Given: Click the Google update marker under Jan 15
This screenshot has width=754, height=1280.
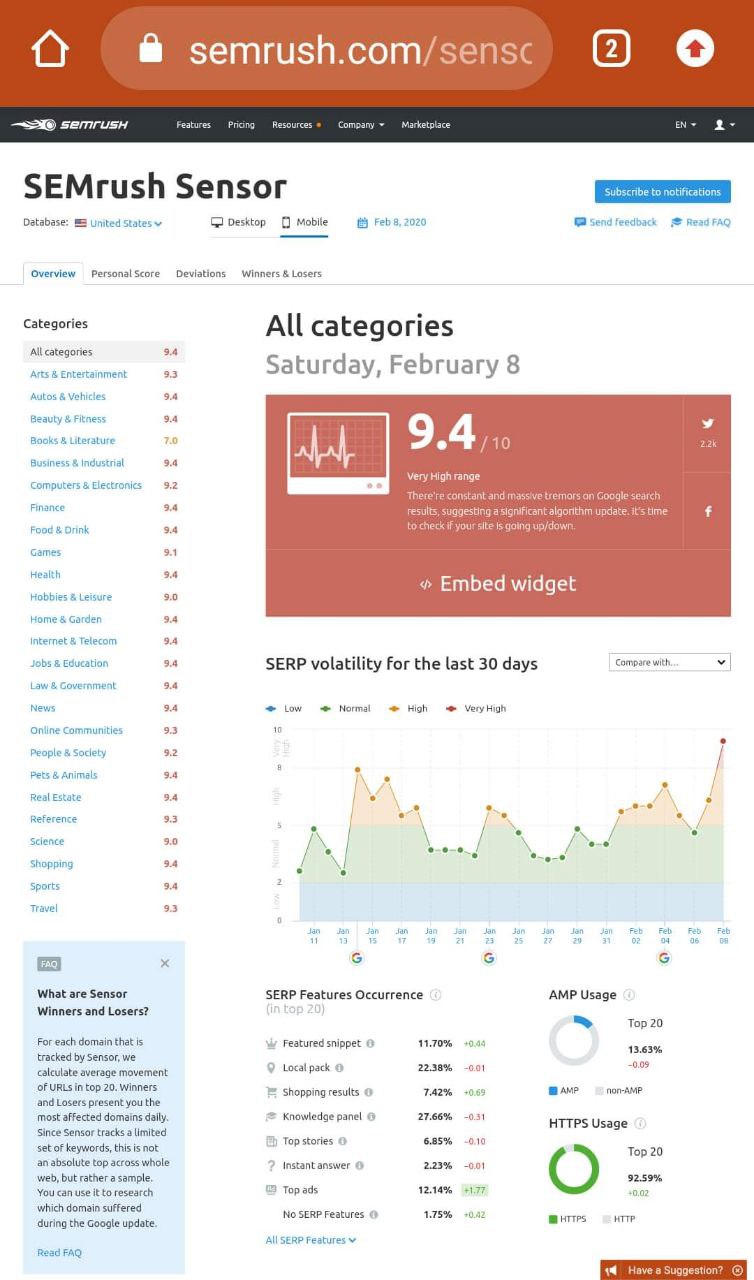Looking at the screenshot, I should coord(357,958).
